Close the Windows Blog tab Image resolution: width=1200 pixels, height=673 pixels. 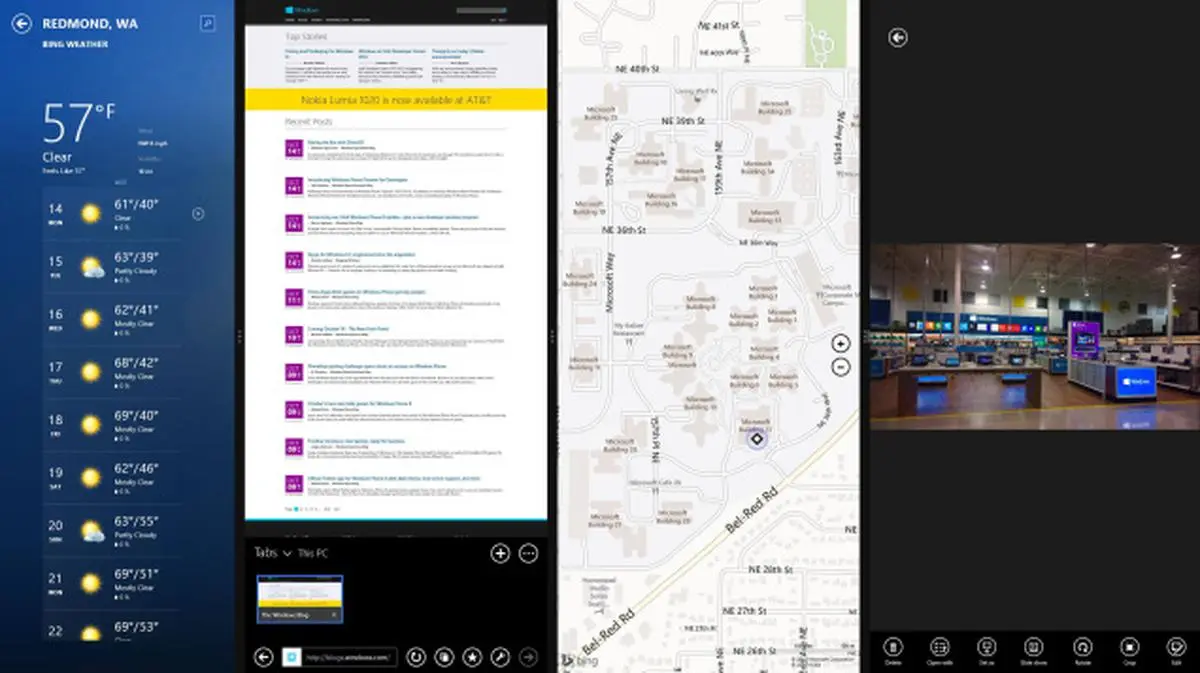coord(334,615)
